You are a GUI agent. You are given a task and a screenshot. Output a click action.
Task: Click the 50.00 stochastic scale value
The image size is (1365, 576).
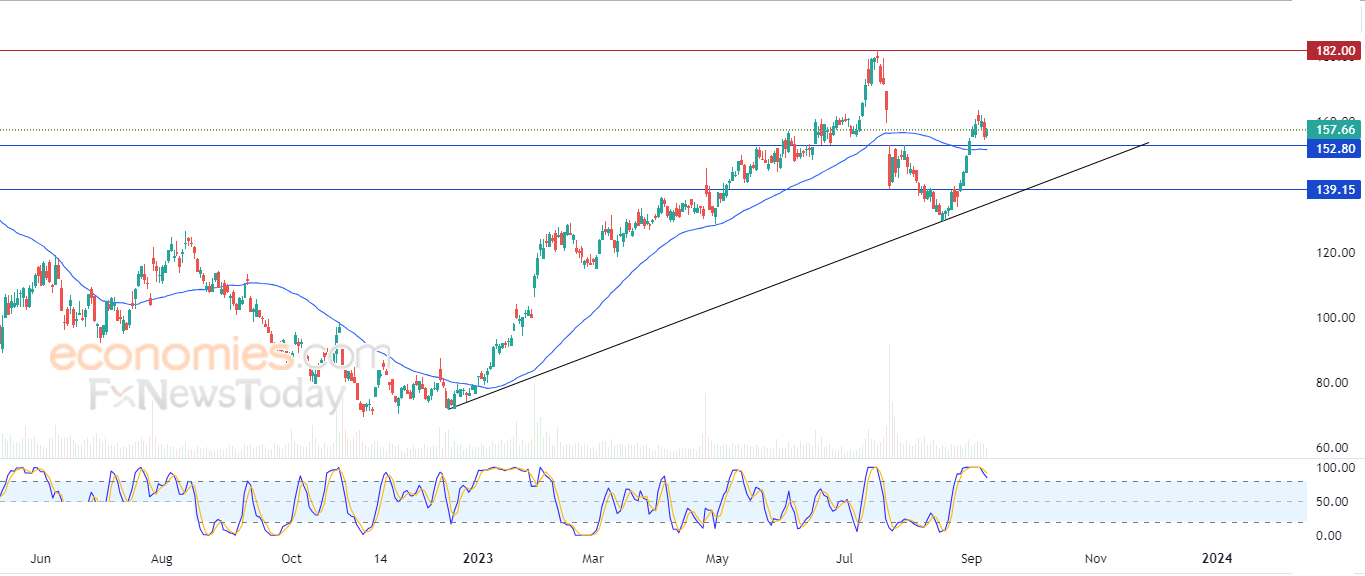(x=1339, y=502)
